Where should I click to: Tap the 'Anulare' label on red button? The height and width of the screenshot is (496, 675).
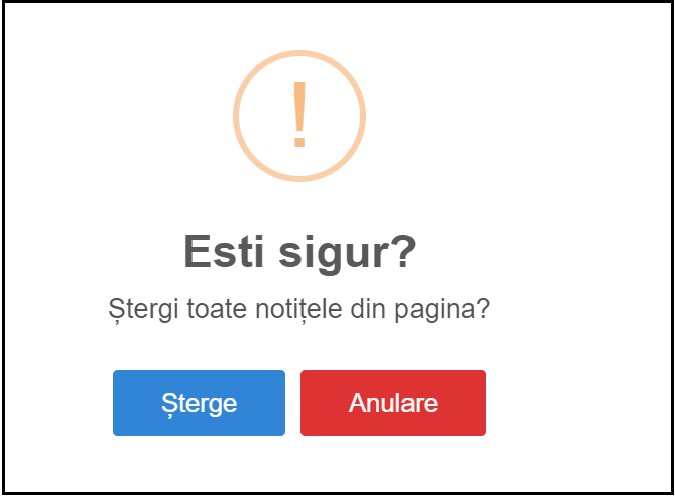[x=393, y=403]
